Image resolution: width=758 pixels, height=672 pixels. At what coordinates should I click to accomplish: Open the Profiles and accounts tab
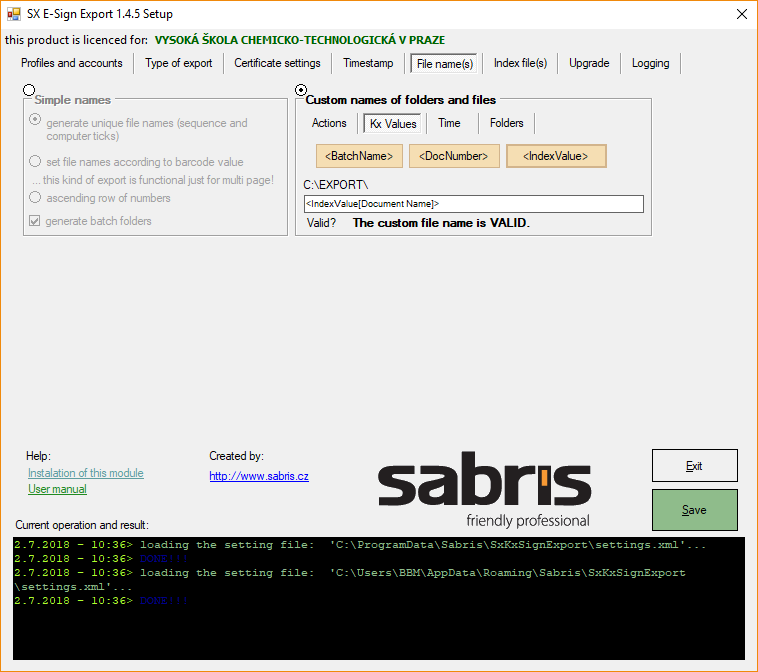[72, 63]
